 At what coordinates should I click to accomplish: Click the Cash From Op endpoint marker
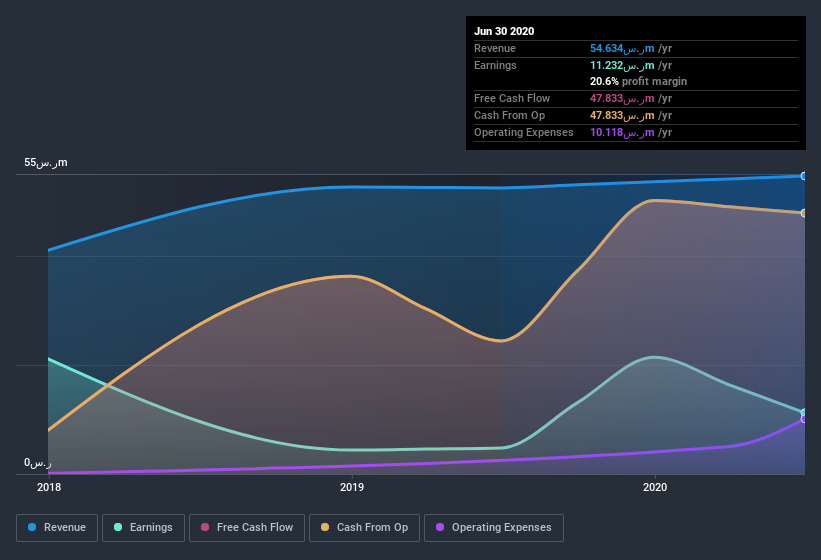pos(804,213)
